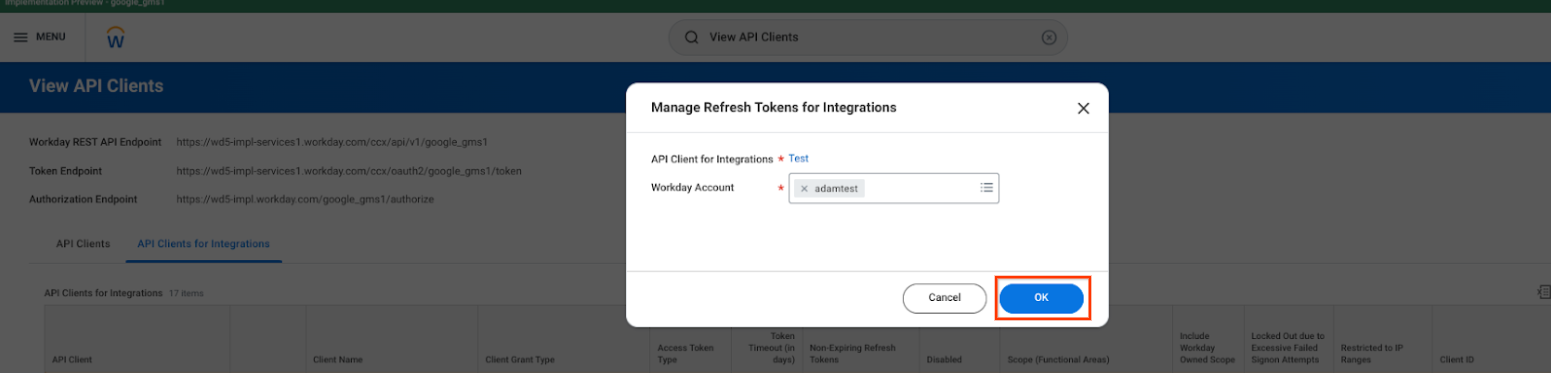Click the View API Clients page title
1551x373 pixels.
96,86
